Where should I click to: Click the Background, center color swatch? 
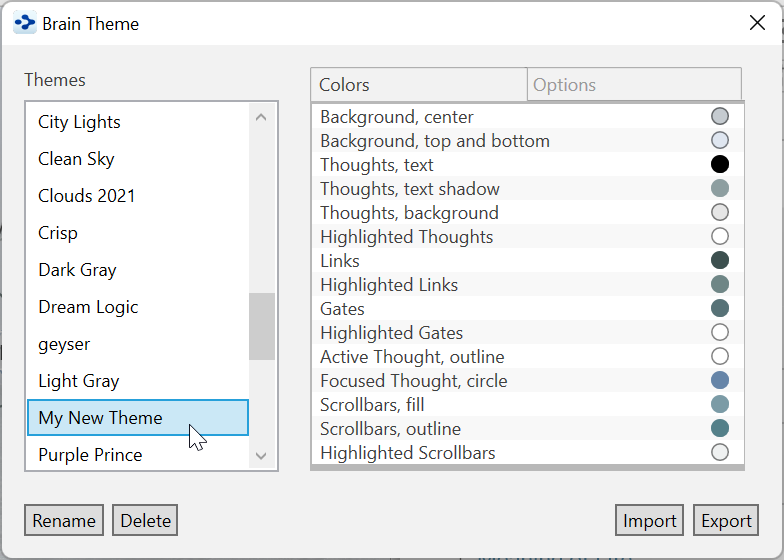[719, 117]
